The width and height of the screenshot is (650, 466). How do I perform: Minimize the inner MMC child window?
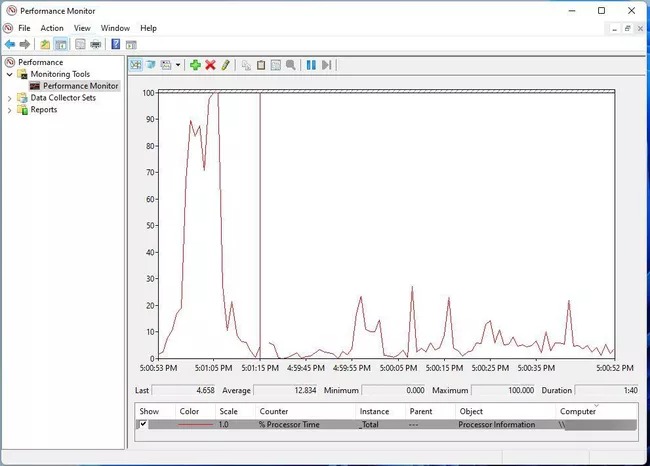tap(615, 29)
